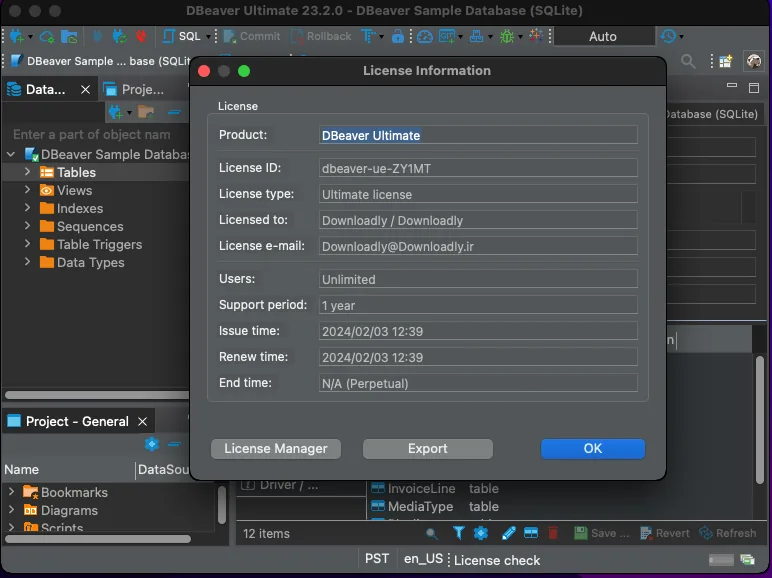This screenshot has height=578, width=772.
Task: Click the project panel settings gear icon
Action: pos(152,444)
